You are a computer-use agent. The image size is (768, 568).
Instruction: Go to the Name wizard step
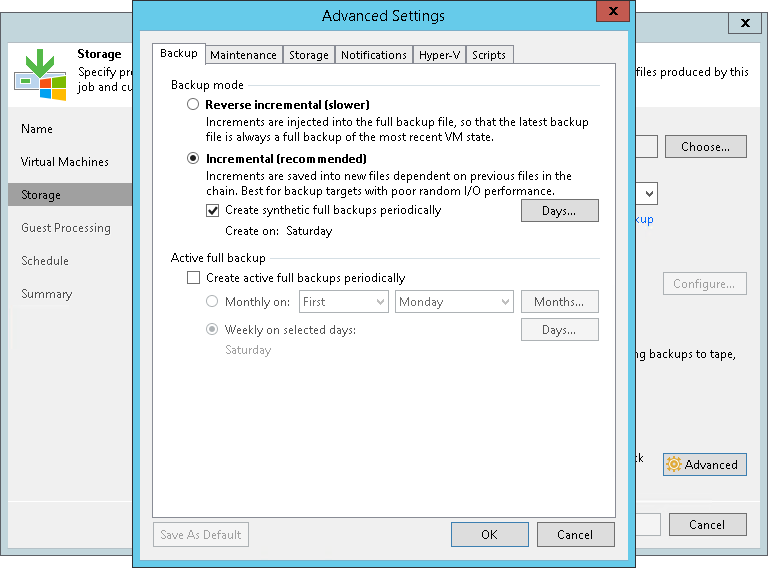click(37, 129)
